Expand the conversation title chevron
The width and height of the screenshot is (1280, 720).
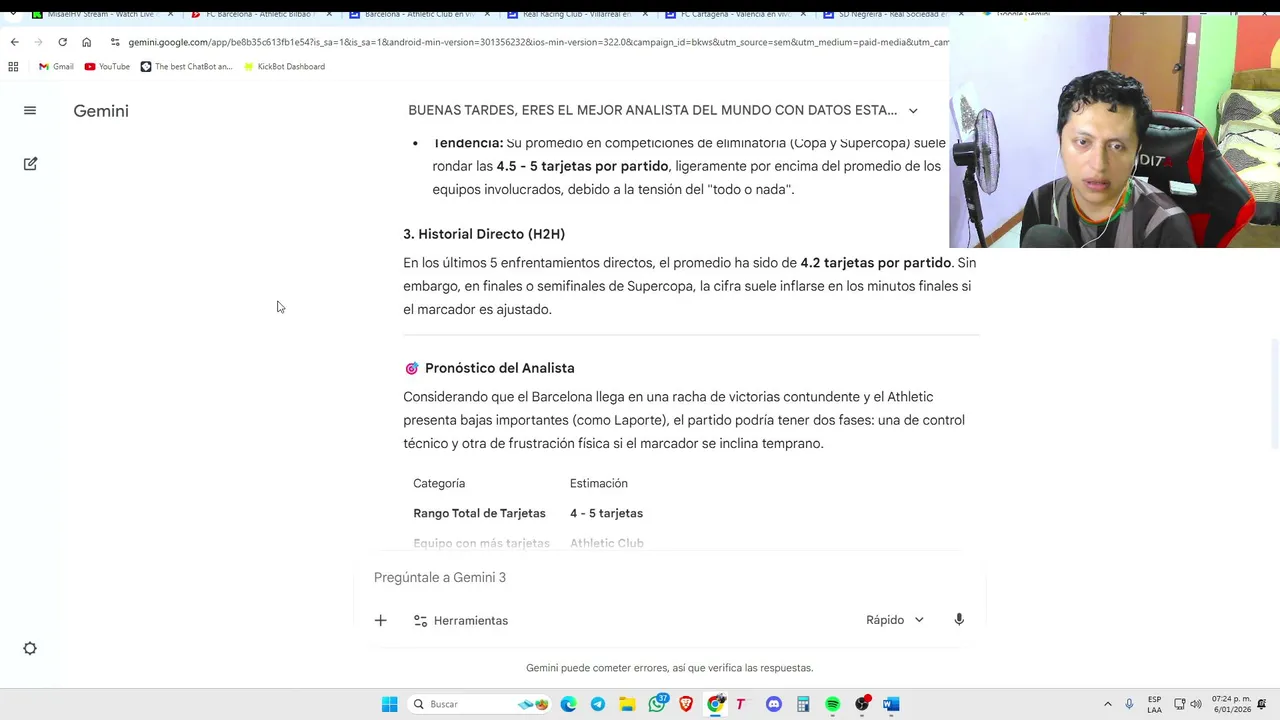click(x=913, y=111)
